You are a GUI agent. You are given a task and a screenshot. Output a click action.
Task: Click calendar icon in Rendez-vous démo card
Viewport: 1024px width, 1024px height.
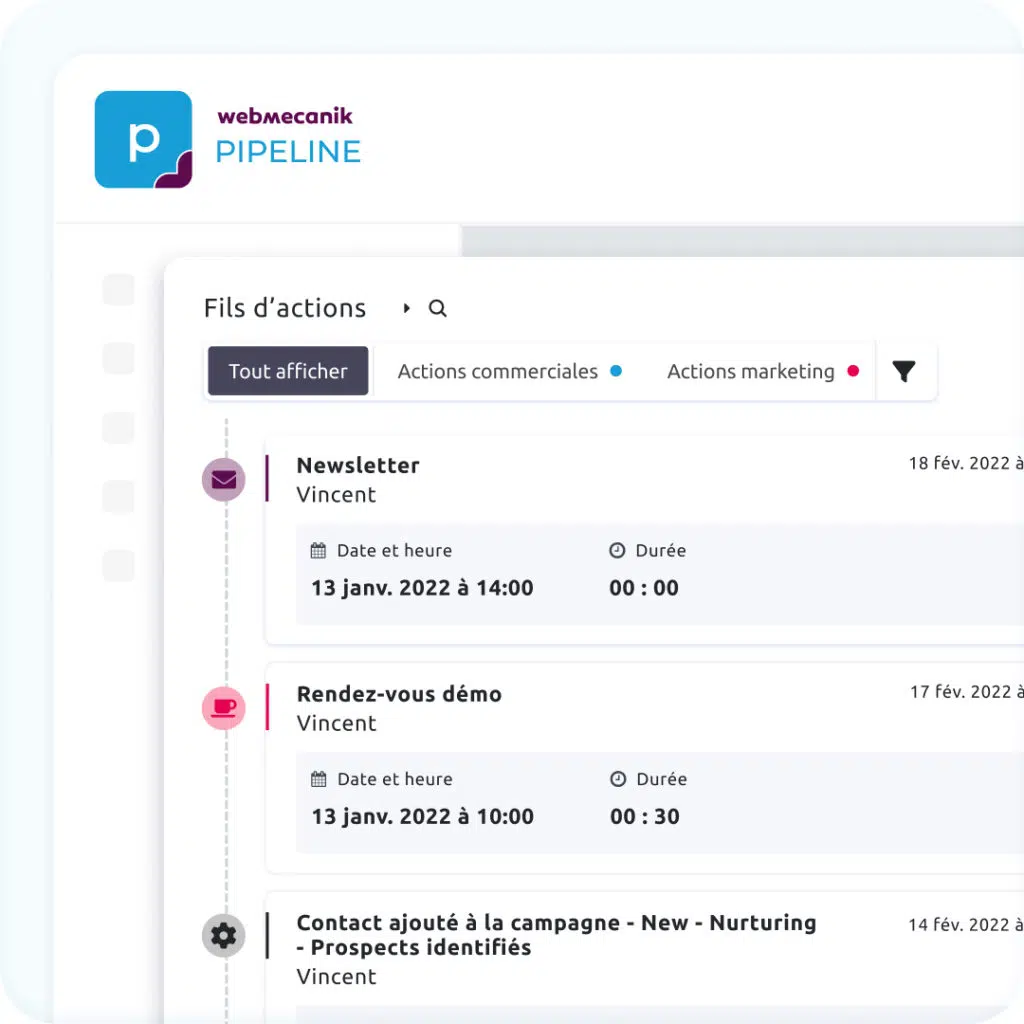tap(319, 779)
